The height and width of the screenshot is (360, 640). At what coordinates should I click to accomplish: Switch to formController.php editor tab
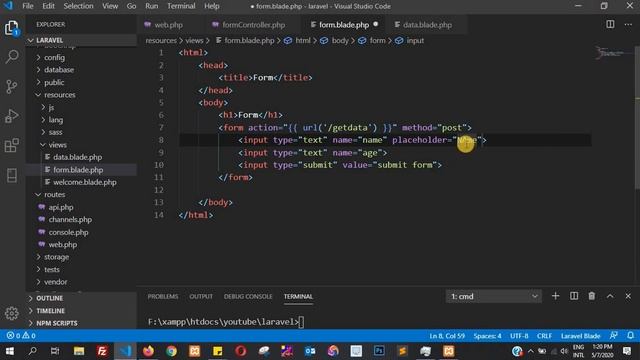click(253, 24)
